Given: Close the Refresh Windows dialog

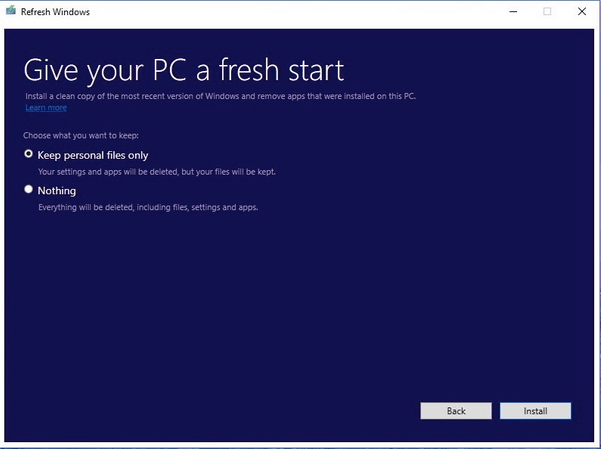Looking at the screenshot, I should [582, 12].
